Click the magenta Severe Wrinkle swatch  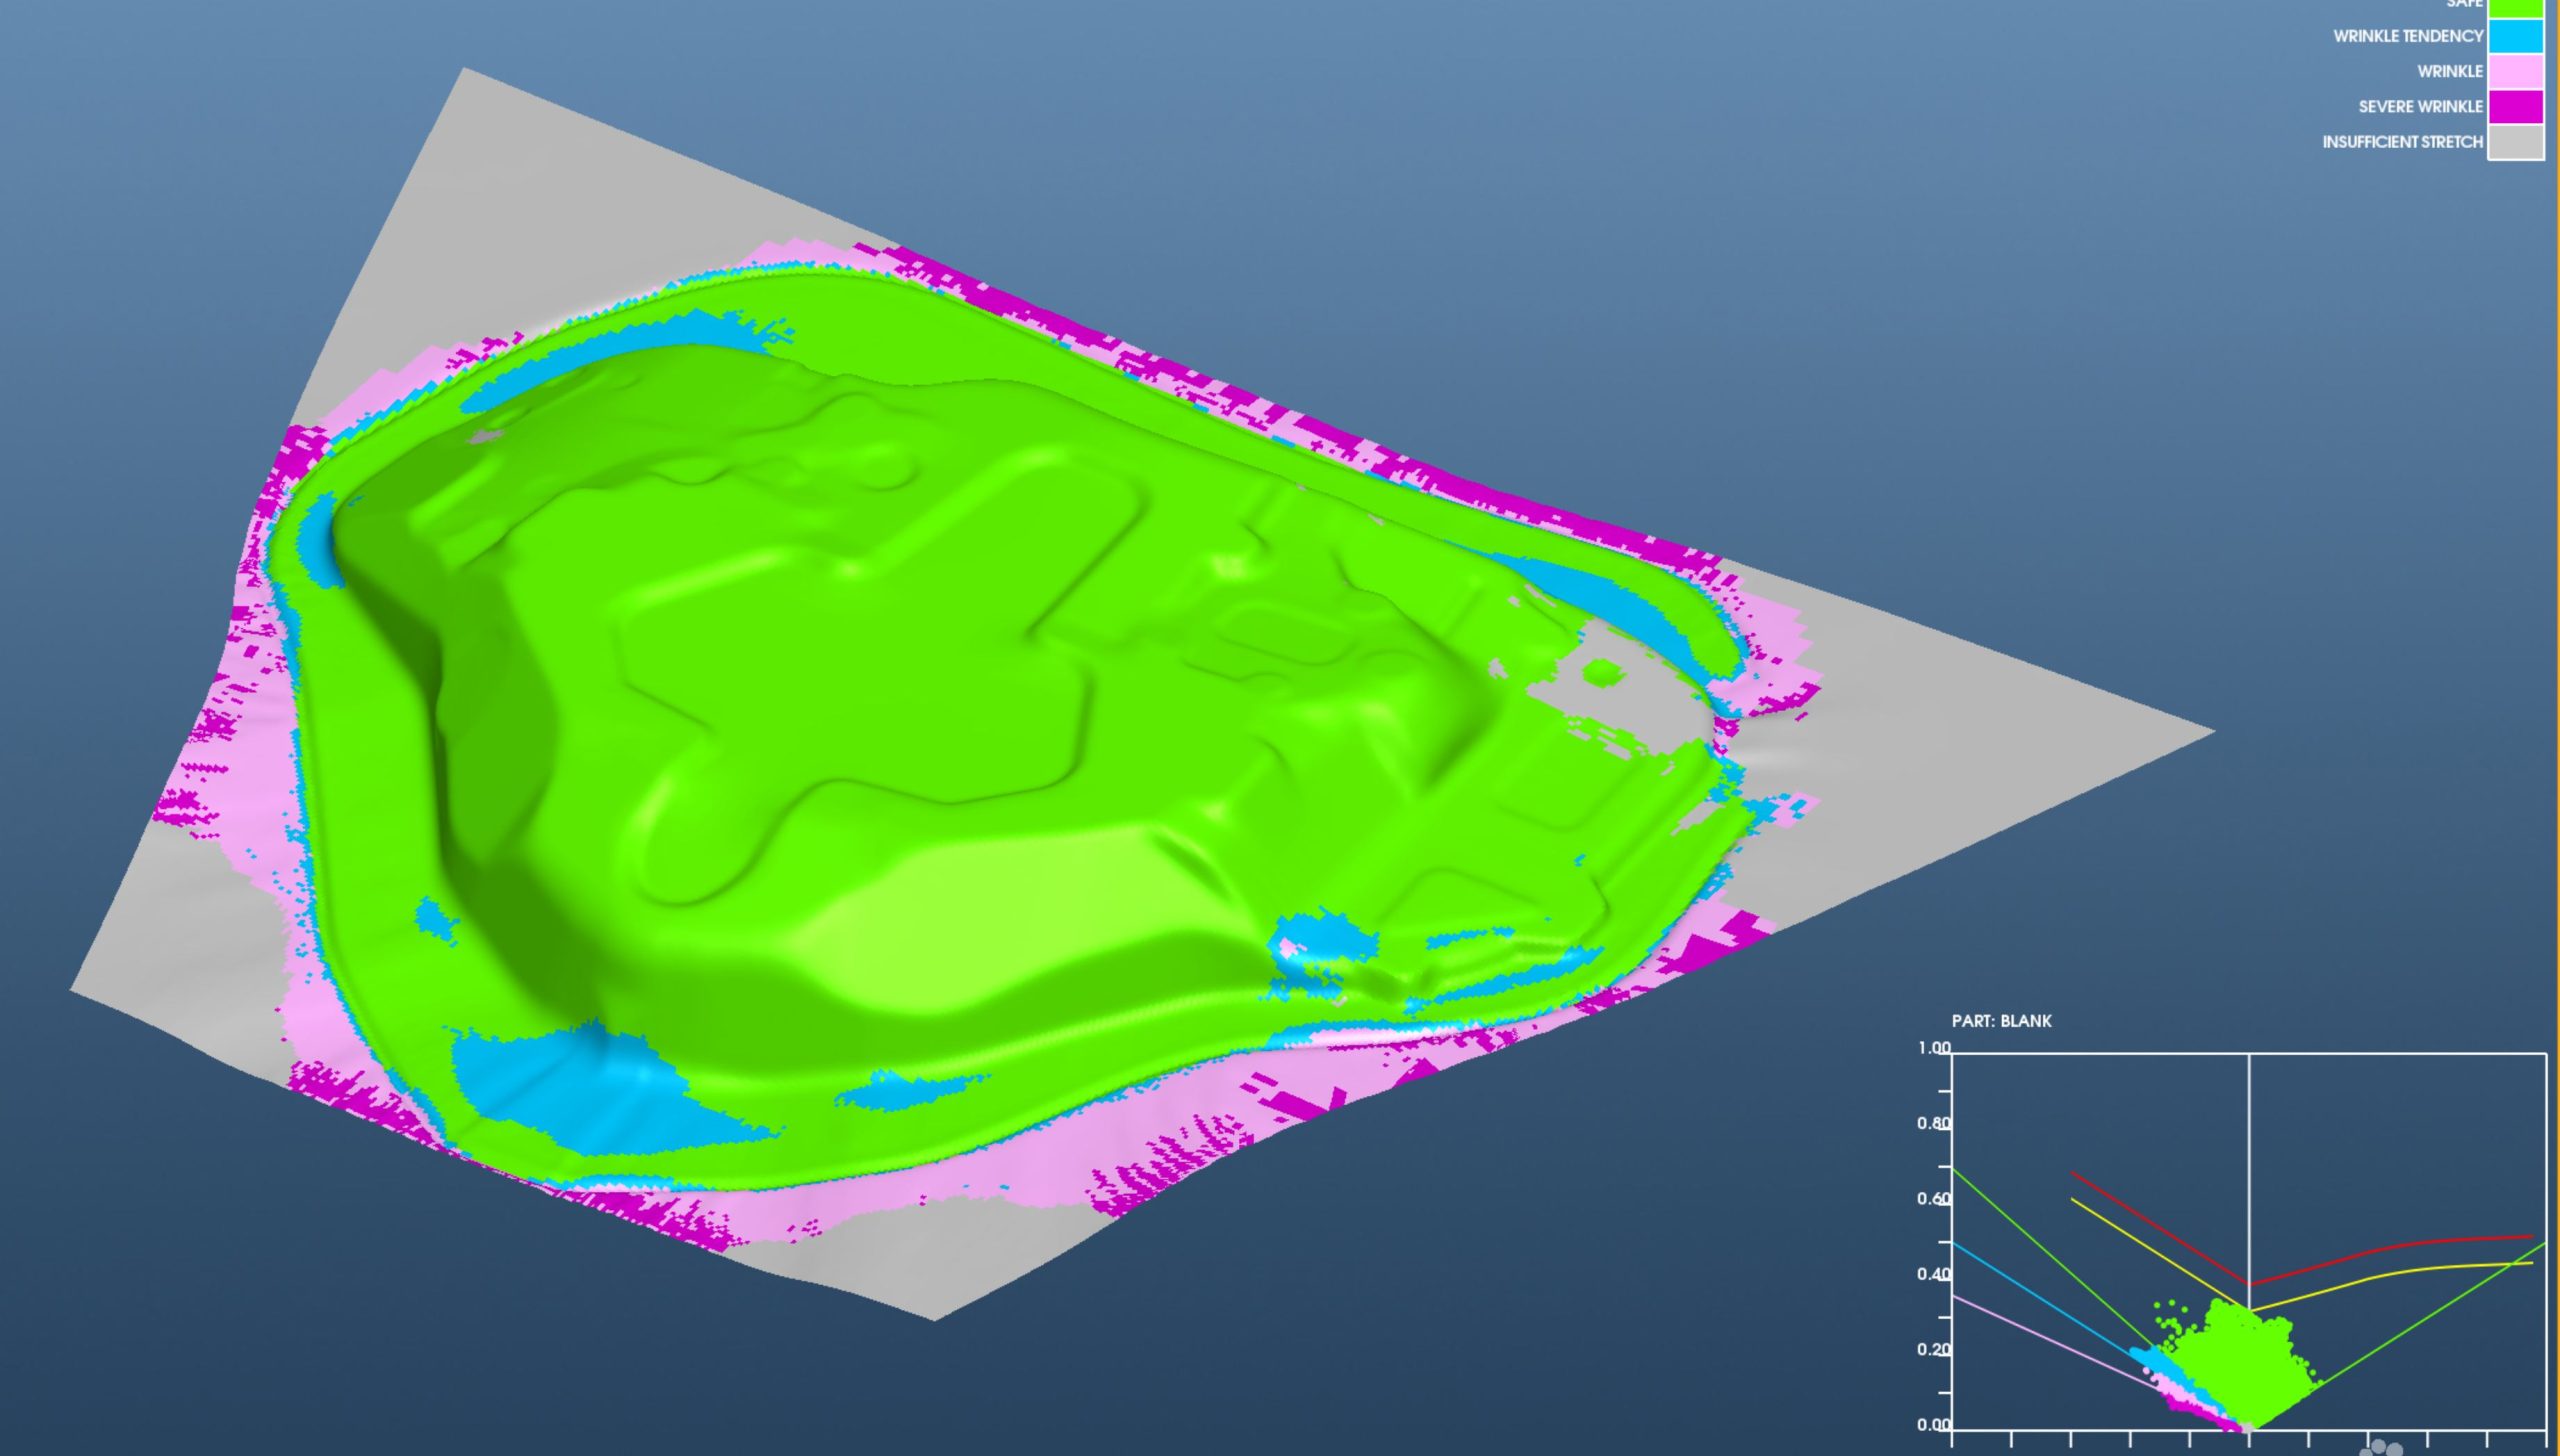(x=2515, y=106)
